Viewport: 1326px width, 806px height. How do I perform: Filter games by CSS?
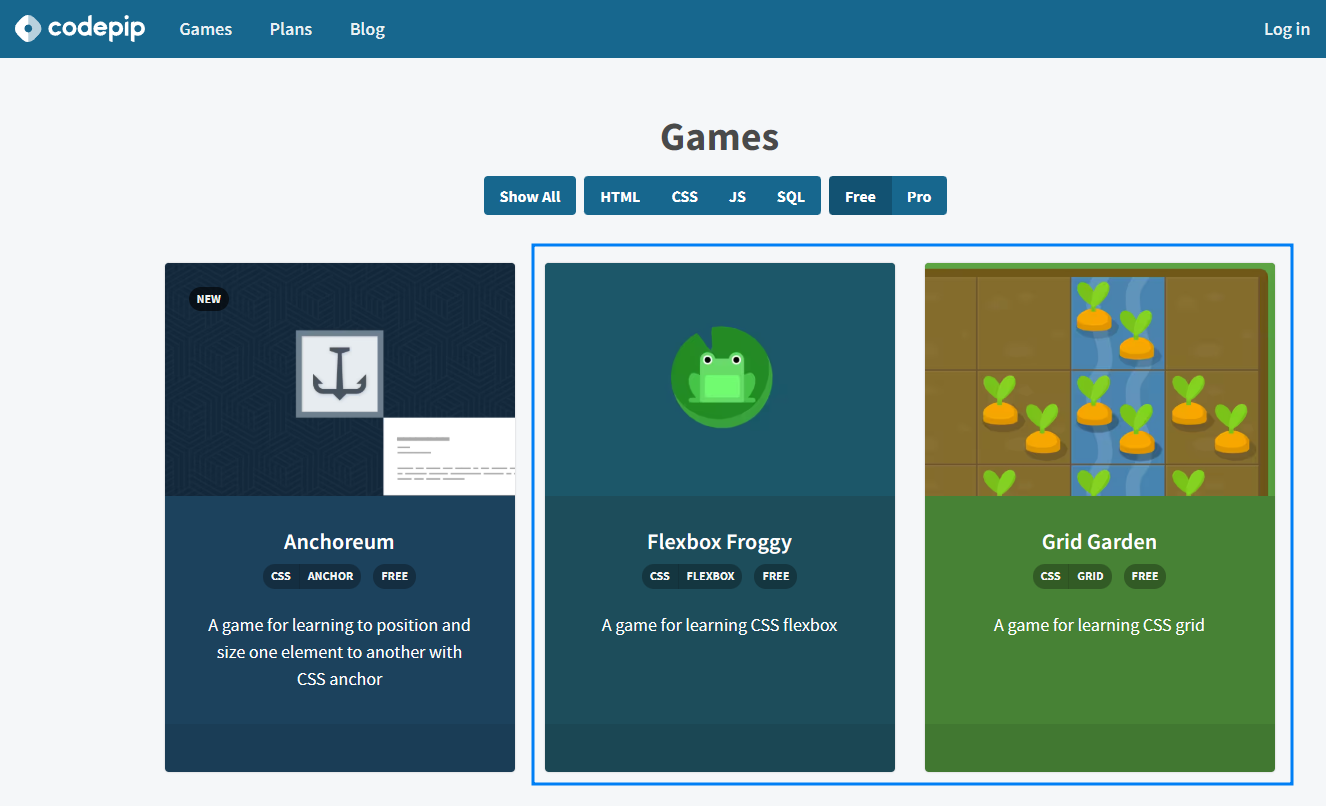pyautogui.click(x=685, y=196)
